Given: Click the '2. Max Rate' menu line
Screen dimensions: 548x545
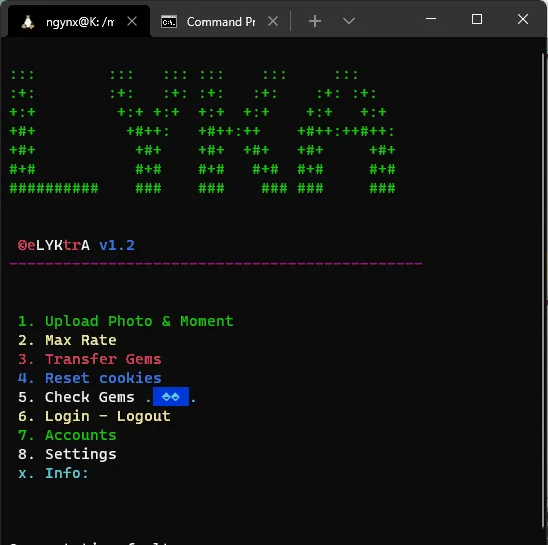Looking at the screenshot, I should point(67,340).
